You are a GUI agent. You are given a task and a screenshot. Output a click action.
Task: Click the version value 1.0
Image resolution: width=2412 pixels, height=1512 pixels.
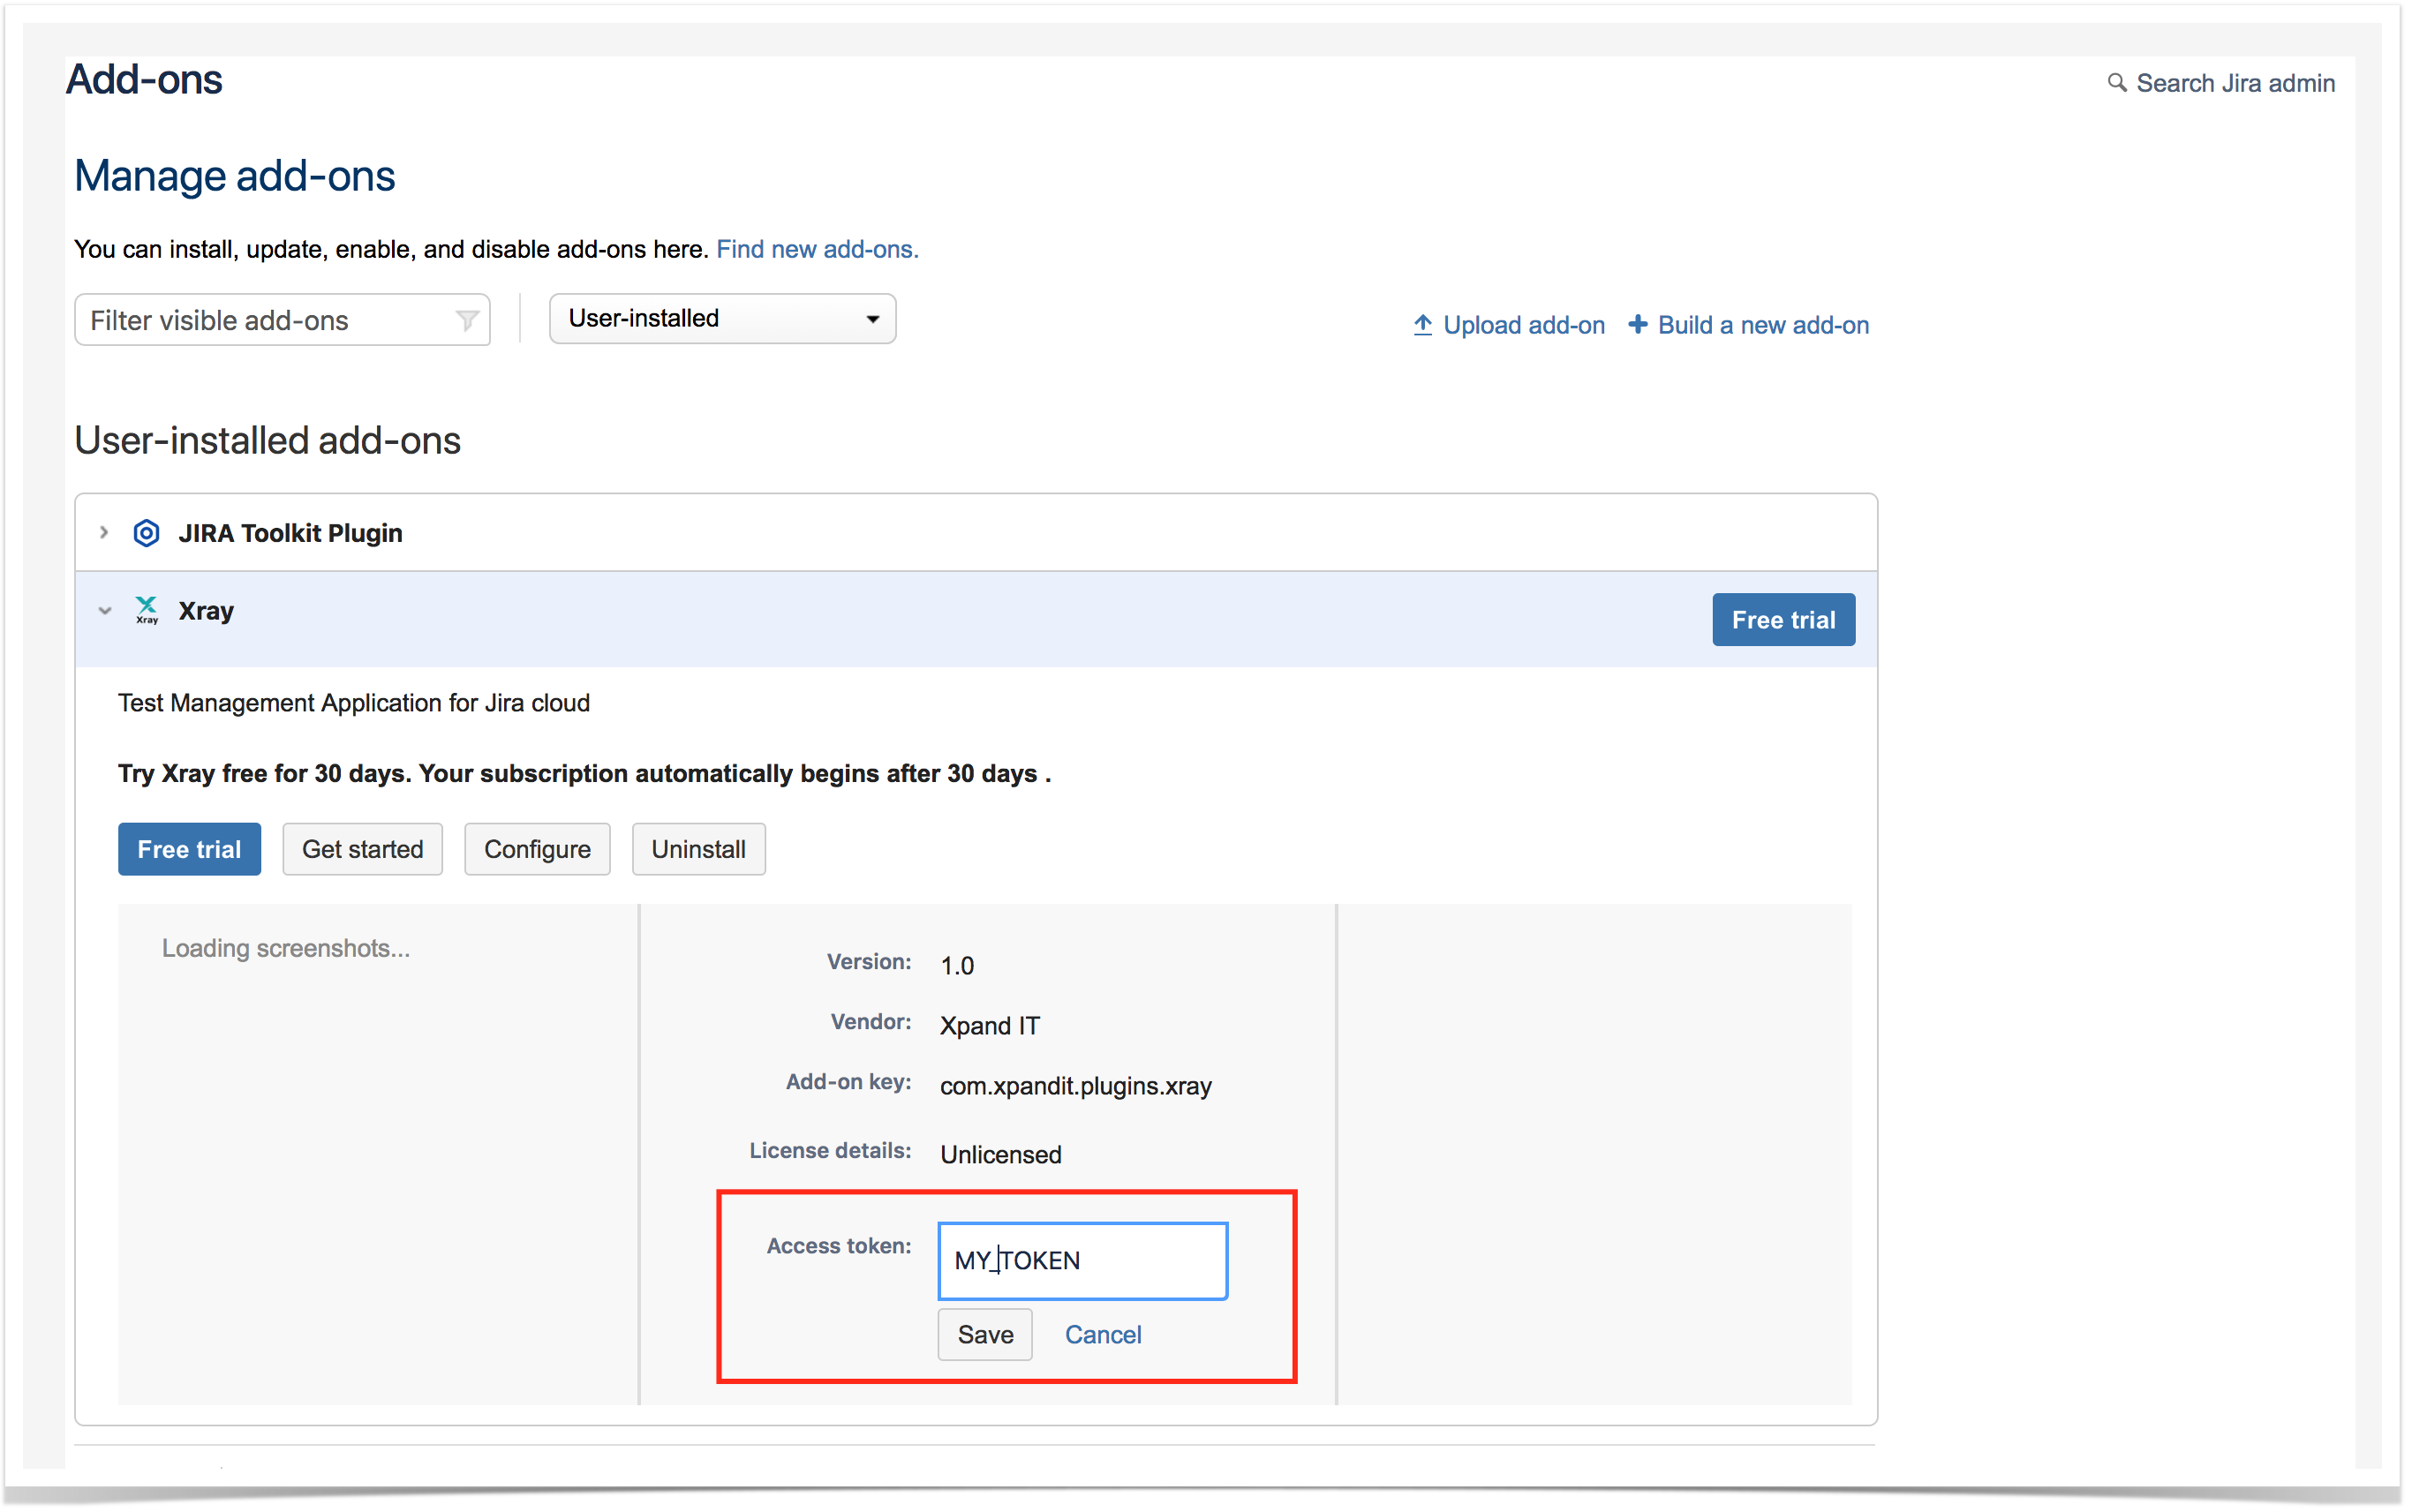(x=956, y=965)
